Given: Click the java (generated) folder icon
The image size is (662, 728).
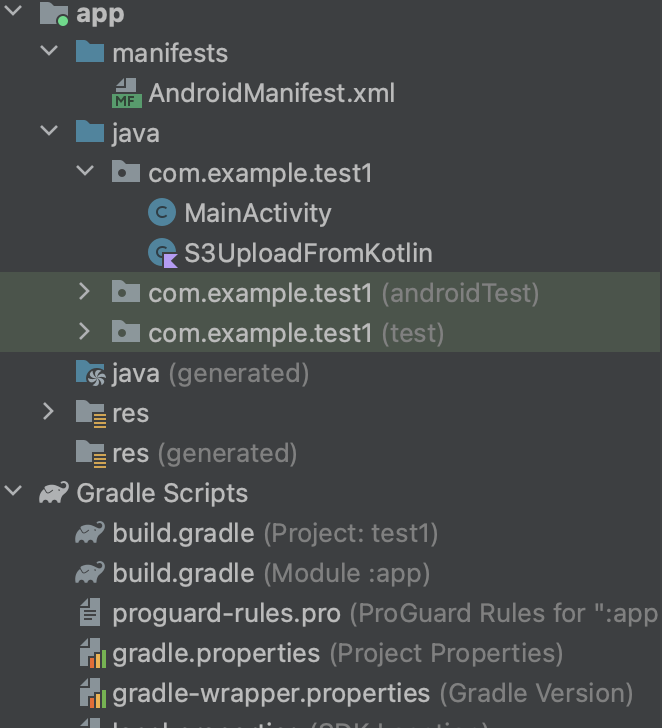Looking at the screenshot, I should [x=90, y=373].
